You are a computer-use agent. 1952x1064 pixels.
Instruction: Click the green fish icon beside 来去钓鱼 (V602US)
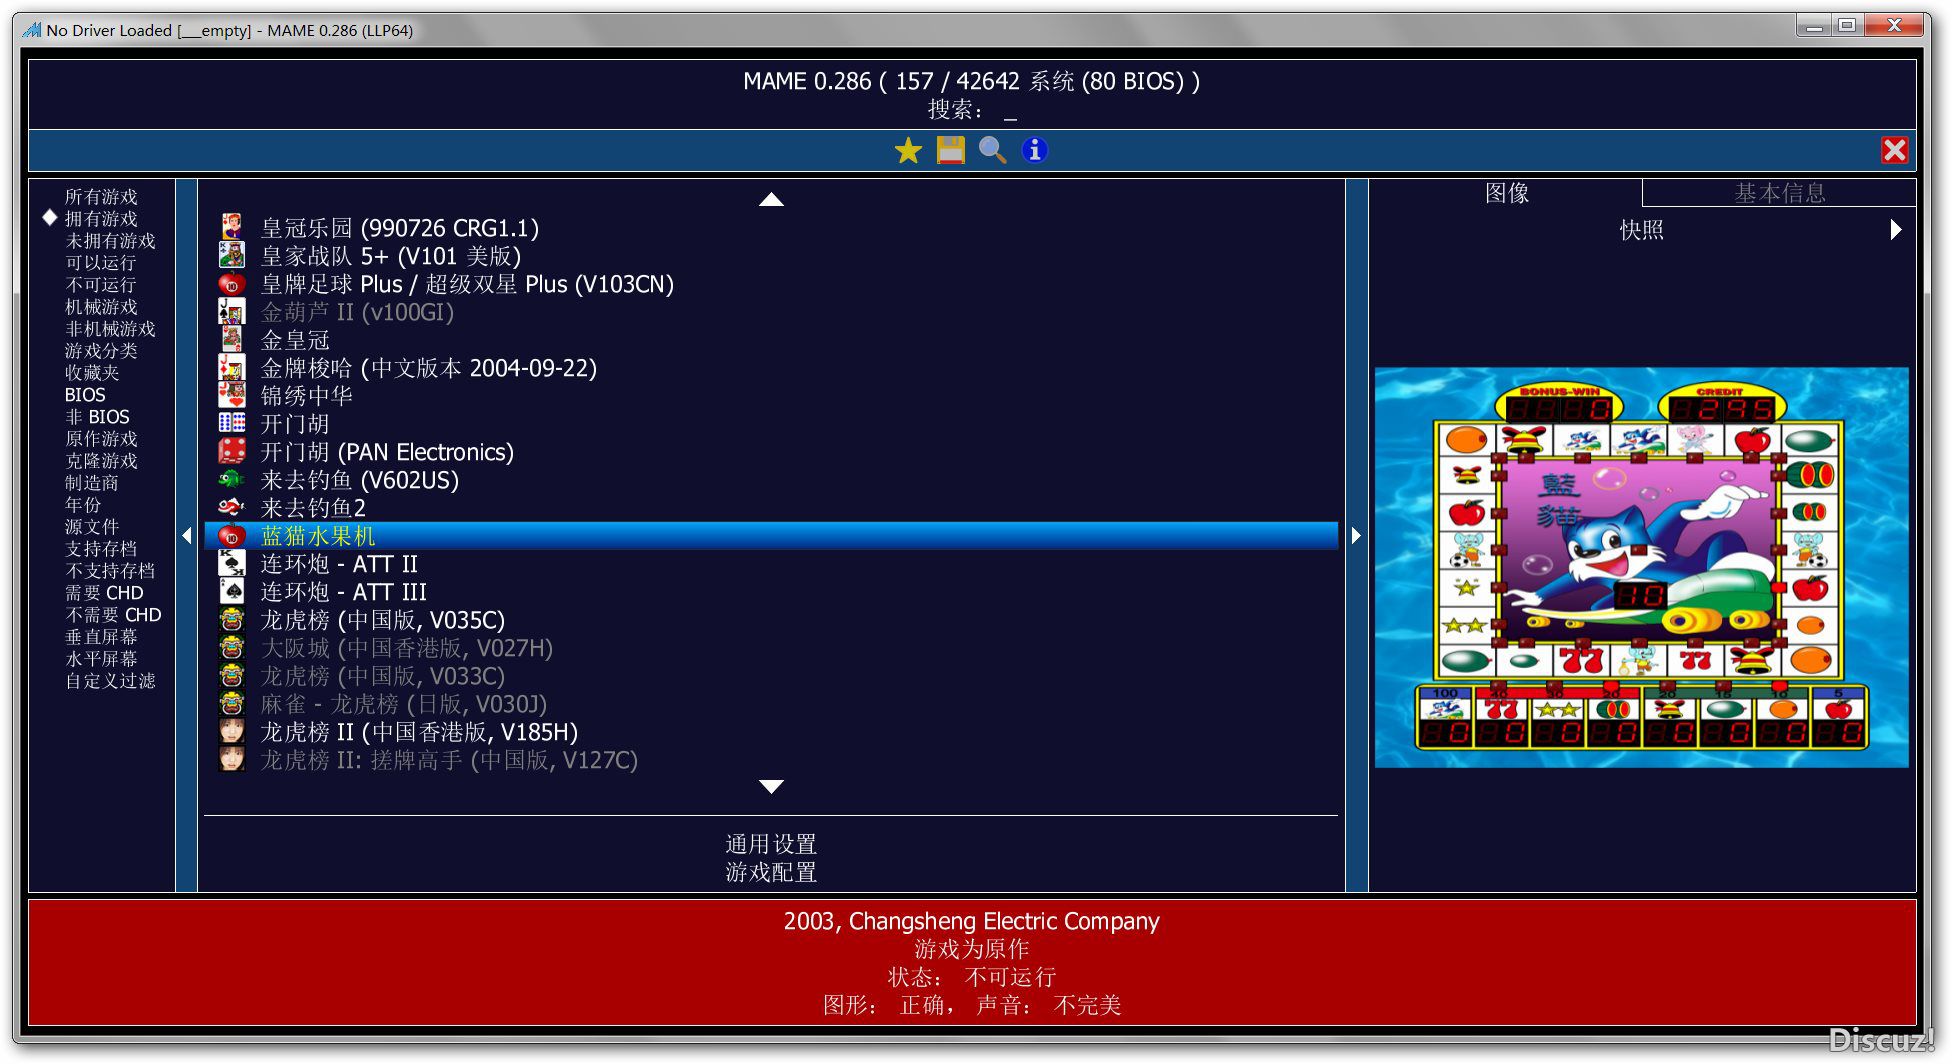coord(232,479)
